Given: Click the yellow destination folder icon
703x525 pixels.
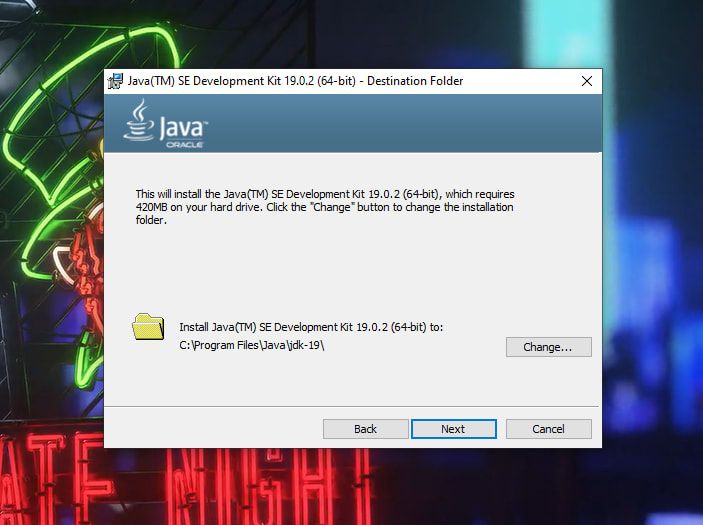Looking at the screenshot, I should click(x=148, y=326).
